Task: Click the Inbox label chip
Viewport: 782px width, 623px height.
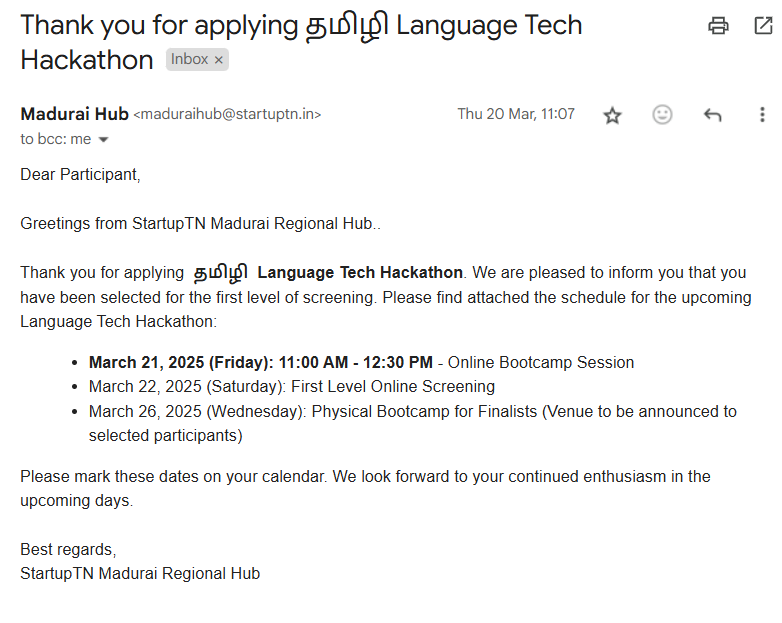Action: tap(189, 60)
